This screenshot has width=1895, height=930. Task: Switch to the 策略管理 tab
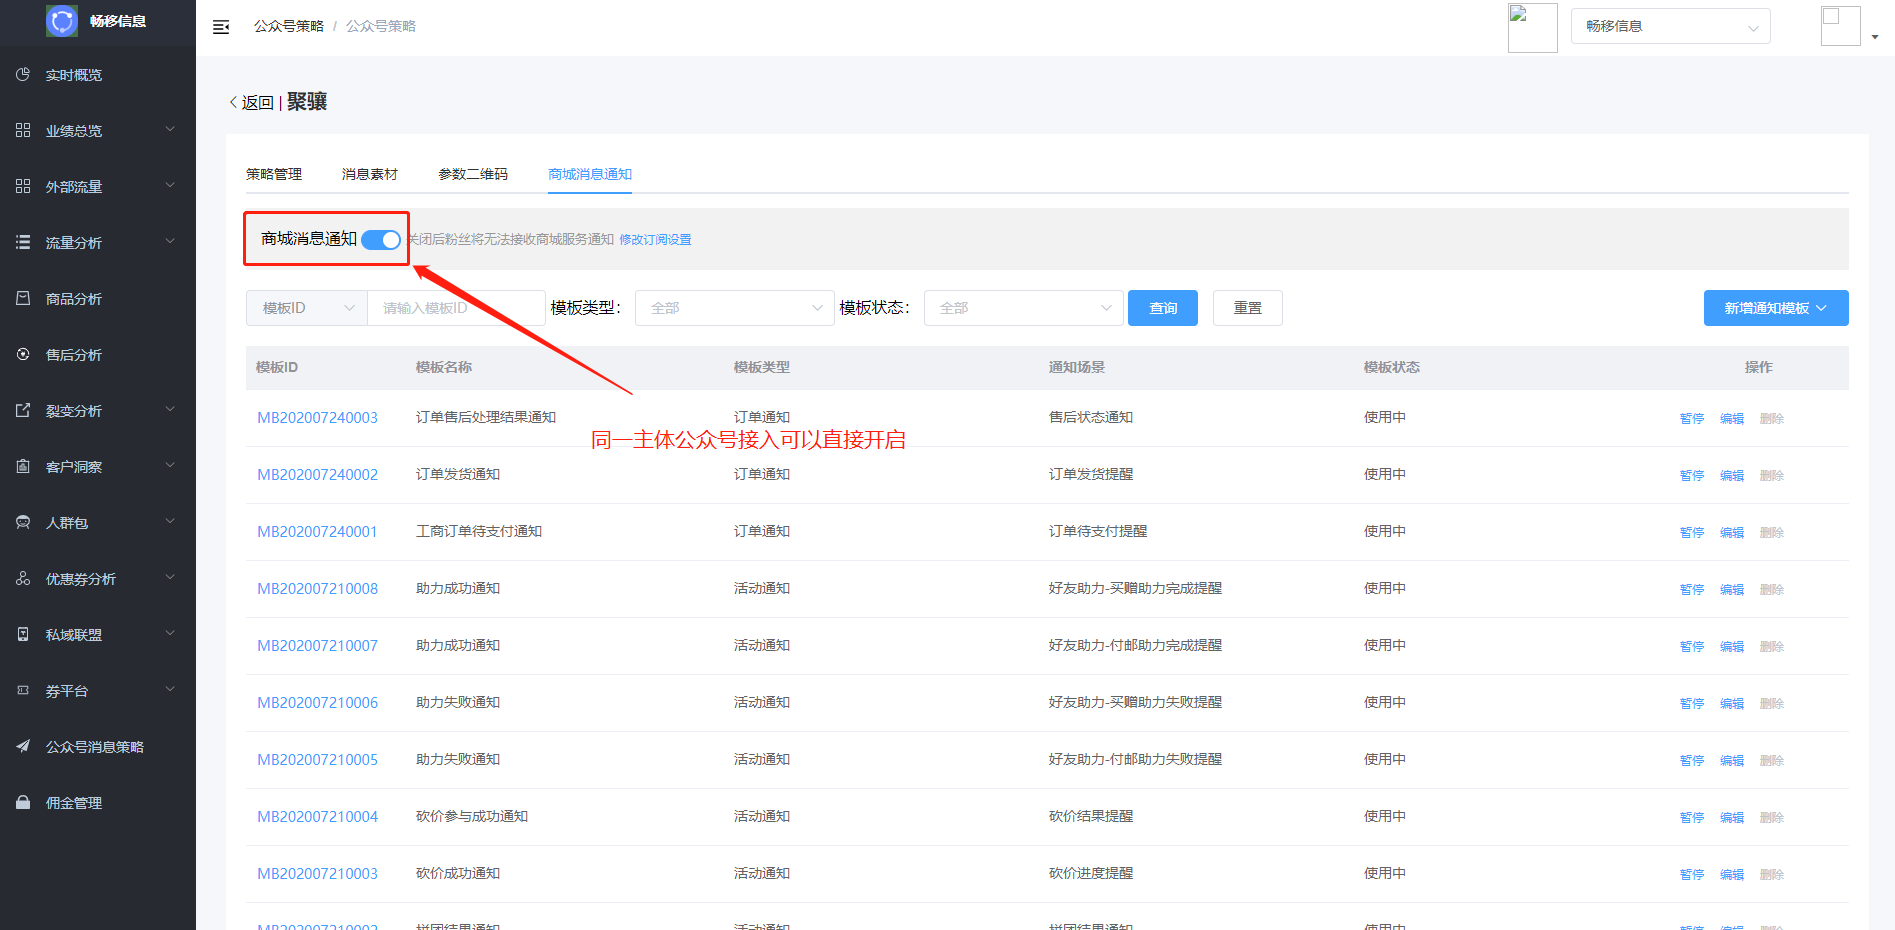point(274,174)
